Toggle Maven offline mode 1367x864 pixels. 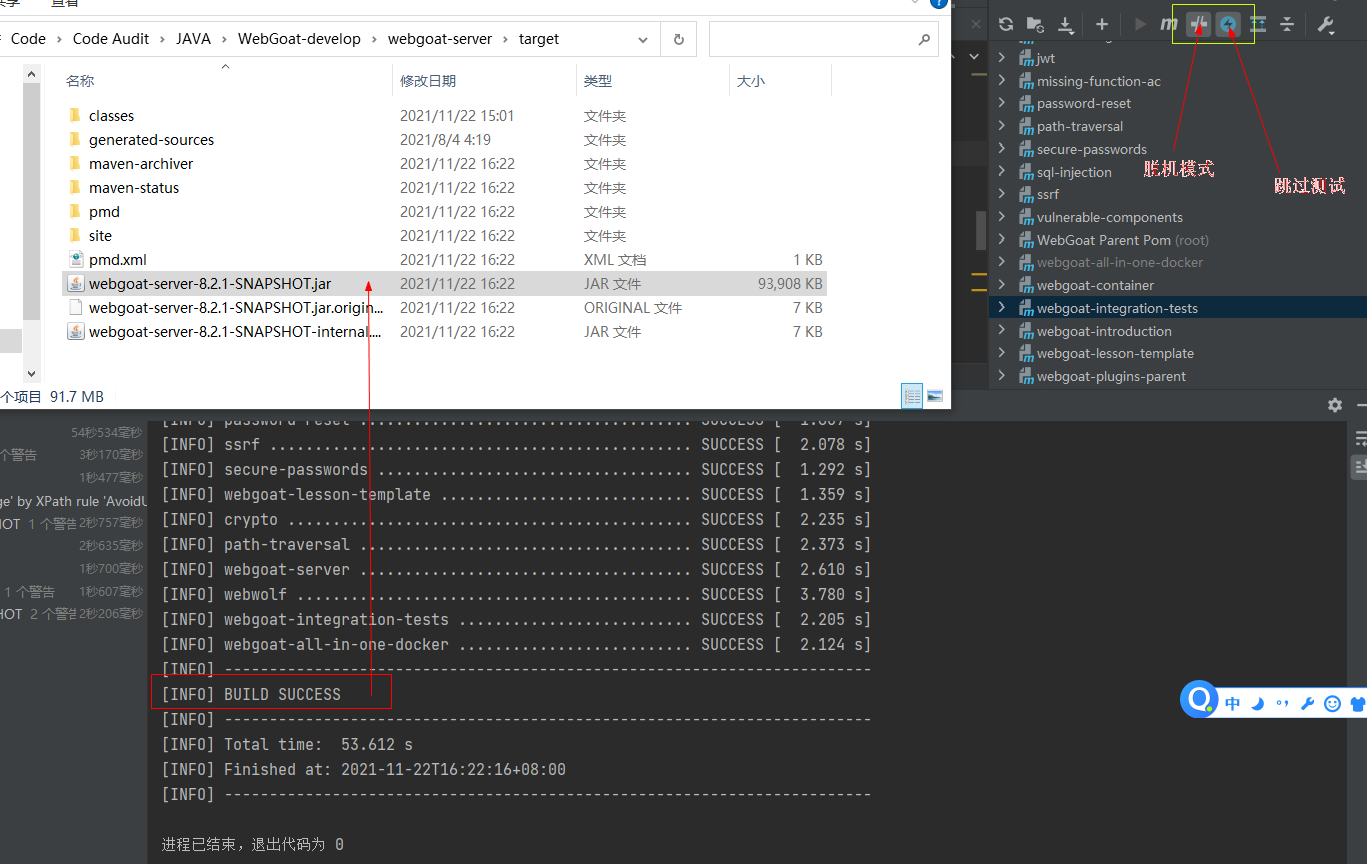point(1199,24)
